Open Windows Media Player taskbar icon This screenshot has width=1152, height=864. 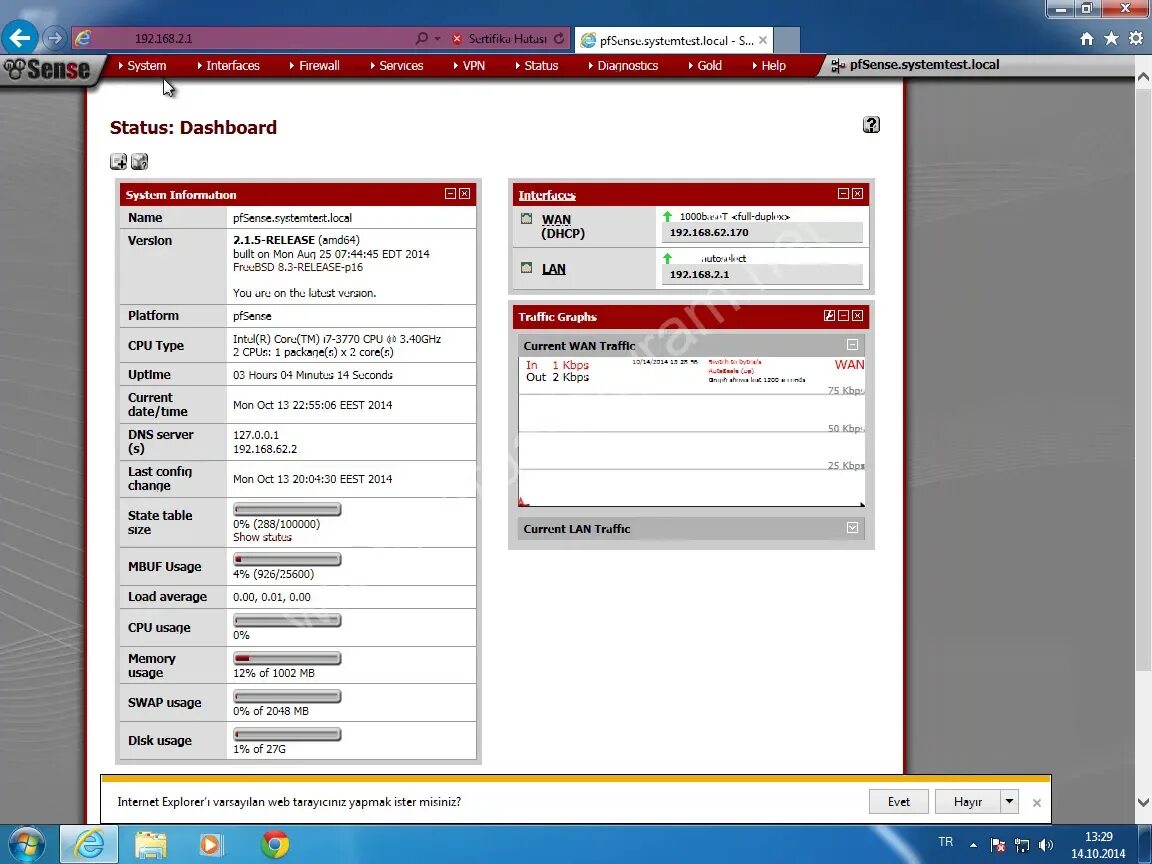click(210, 845)
